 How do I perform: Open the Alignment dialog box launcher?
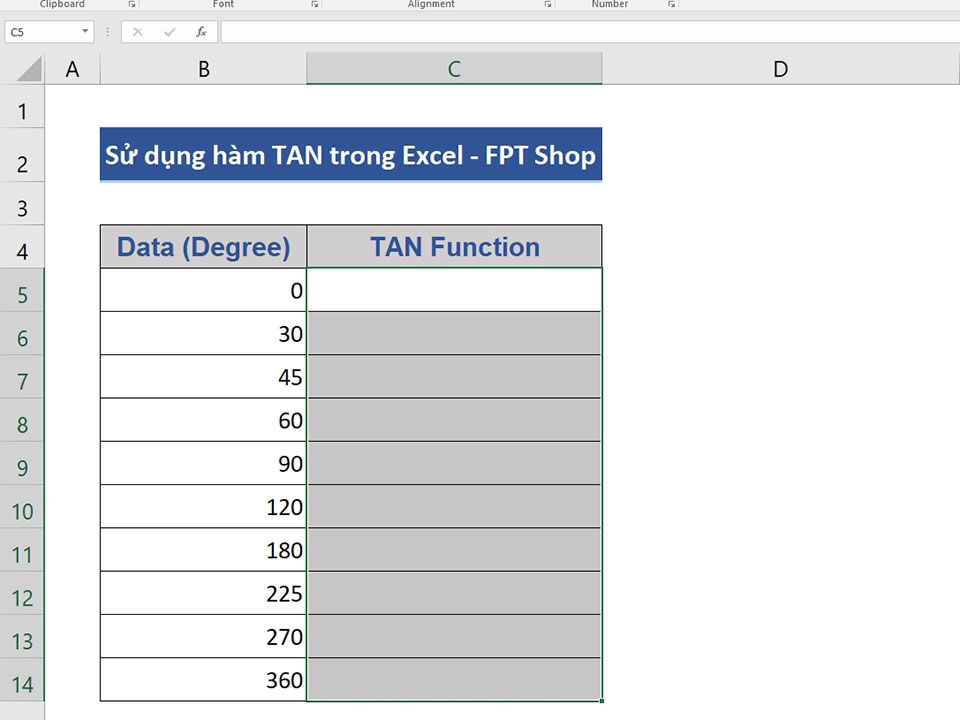pos(547,4)
